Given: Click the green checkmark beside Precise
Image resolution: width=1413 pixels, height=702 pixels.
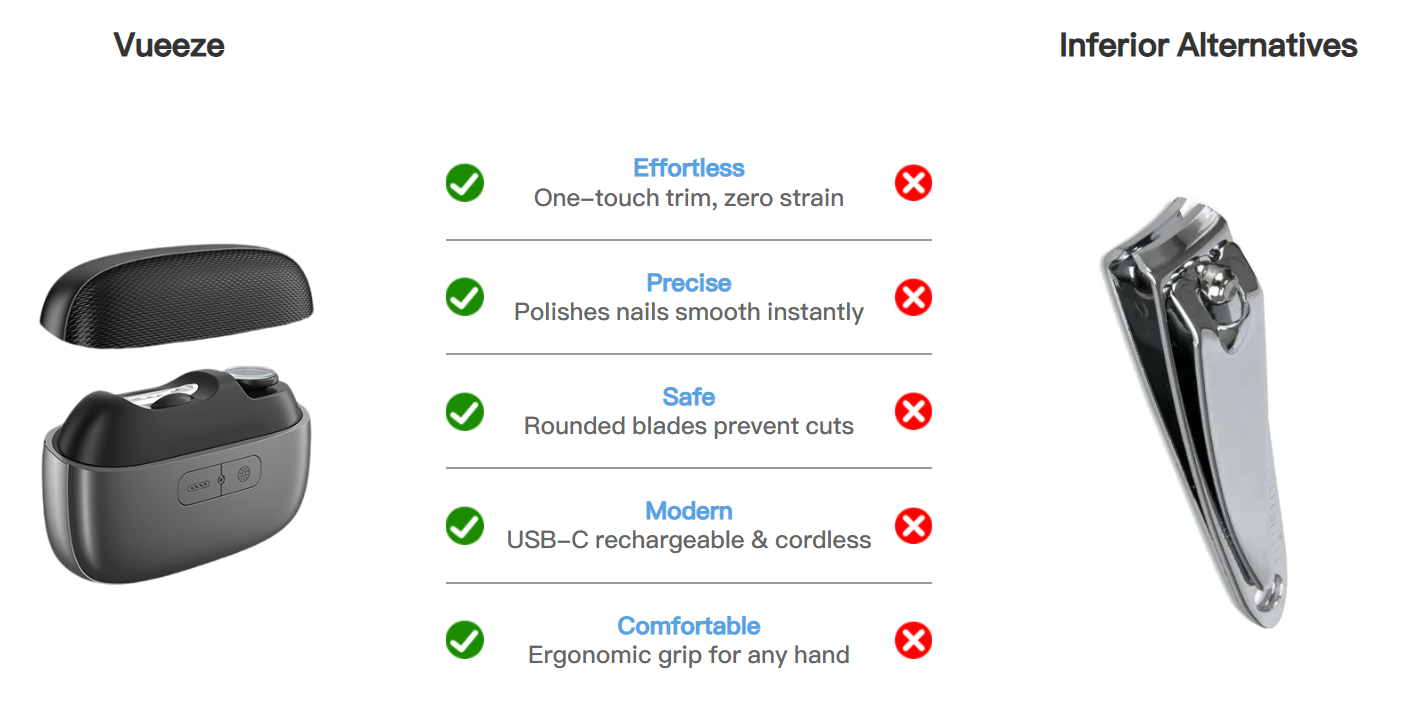Looking at the screenshot, I should tap(465, 297).
